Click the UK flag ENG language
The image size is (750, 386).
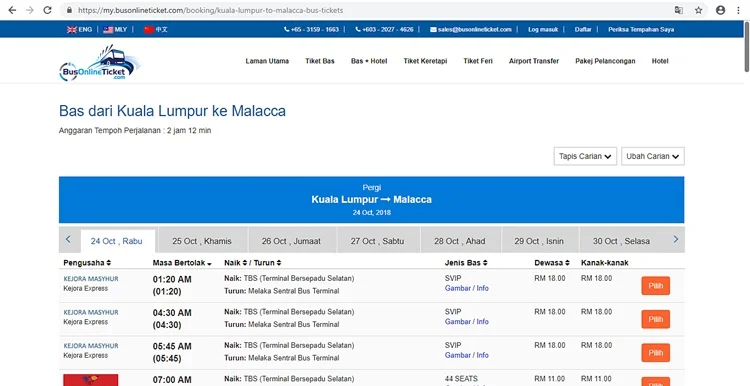[79, 29]
